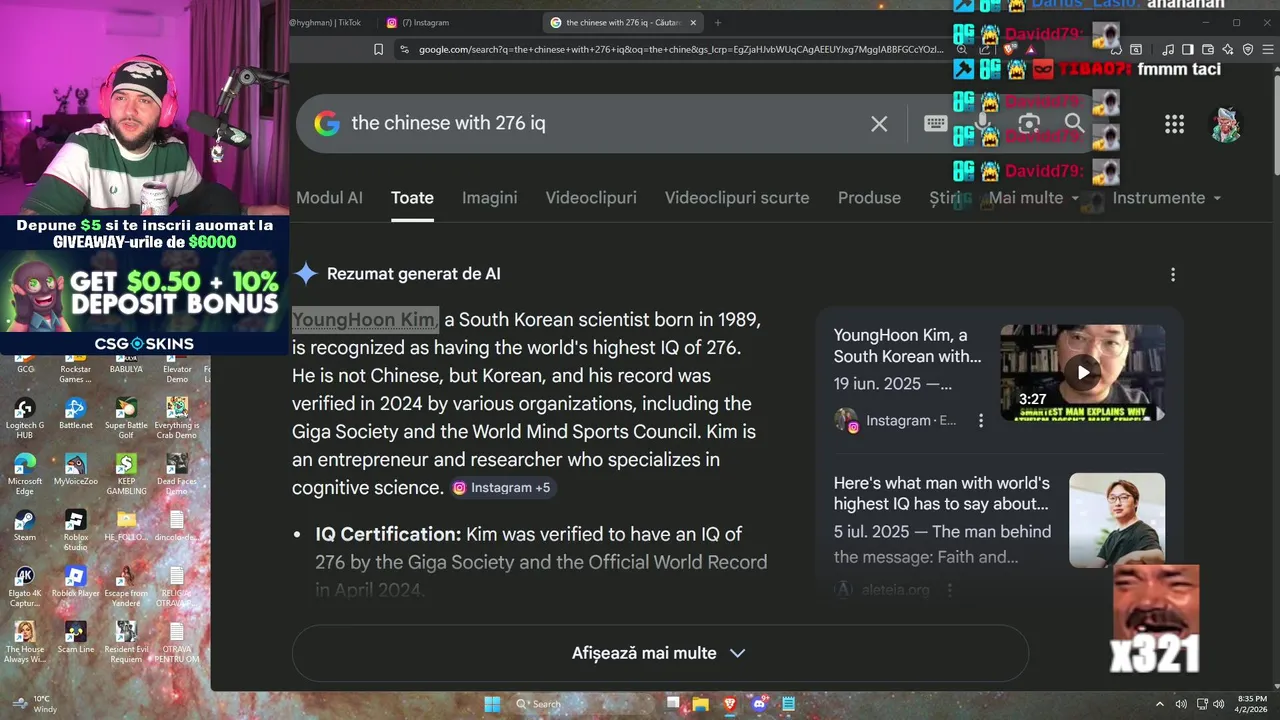Open Videoclipuri scurte tab
This screenshot has width=1280, height=720.
tap(737, 198)
